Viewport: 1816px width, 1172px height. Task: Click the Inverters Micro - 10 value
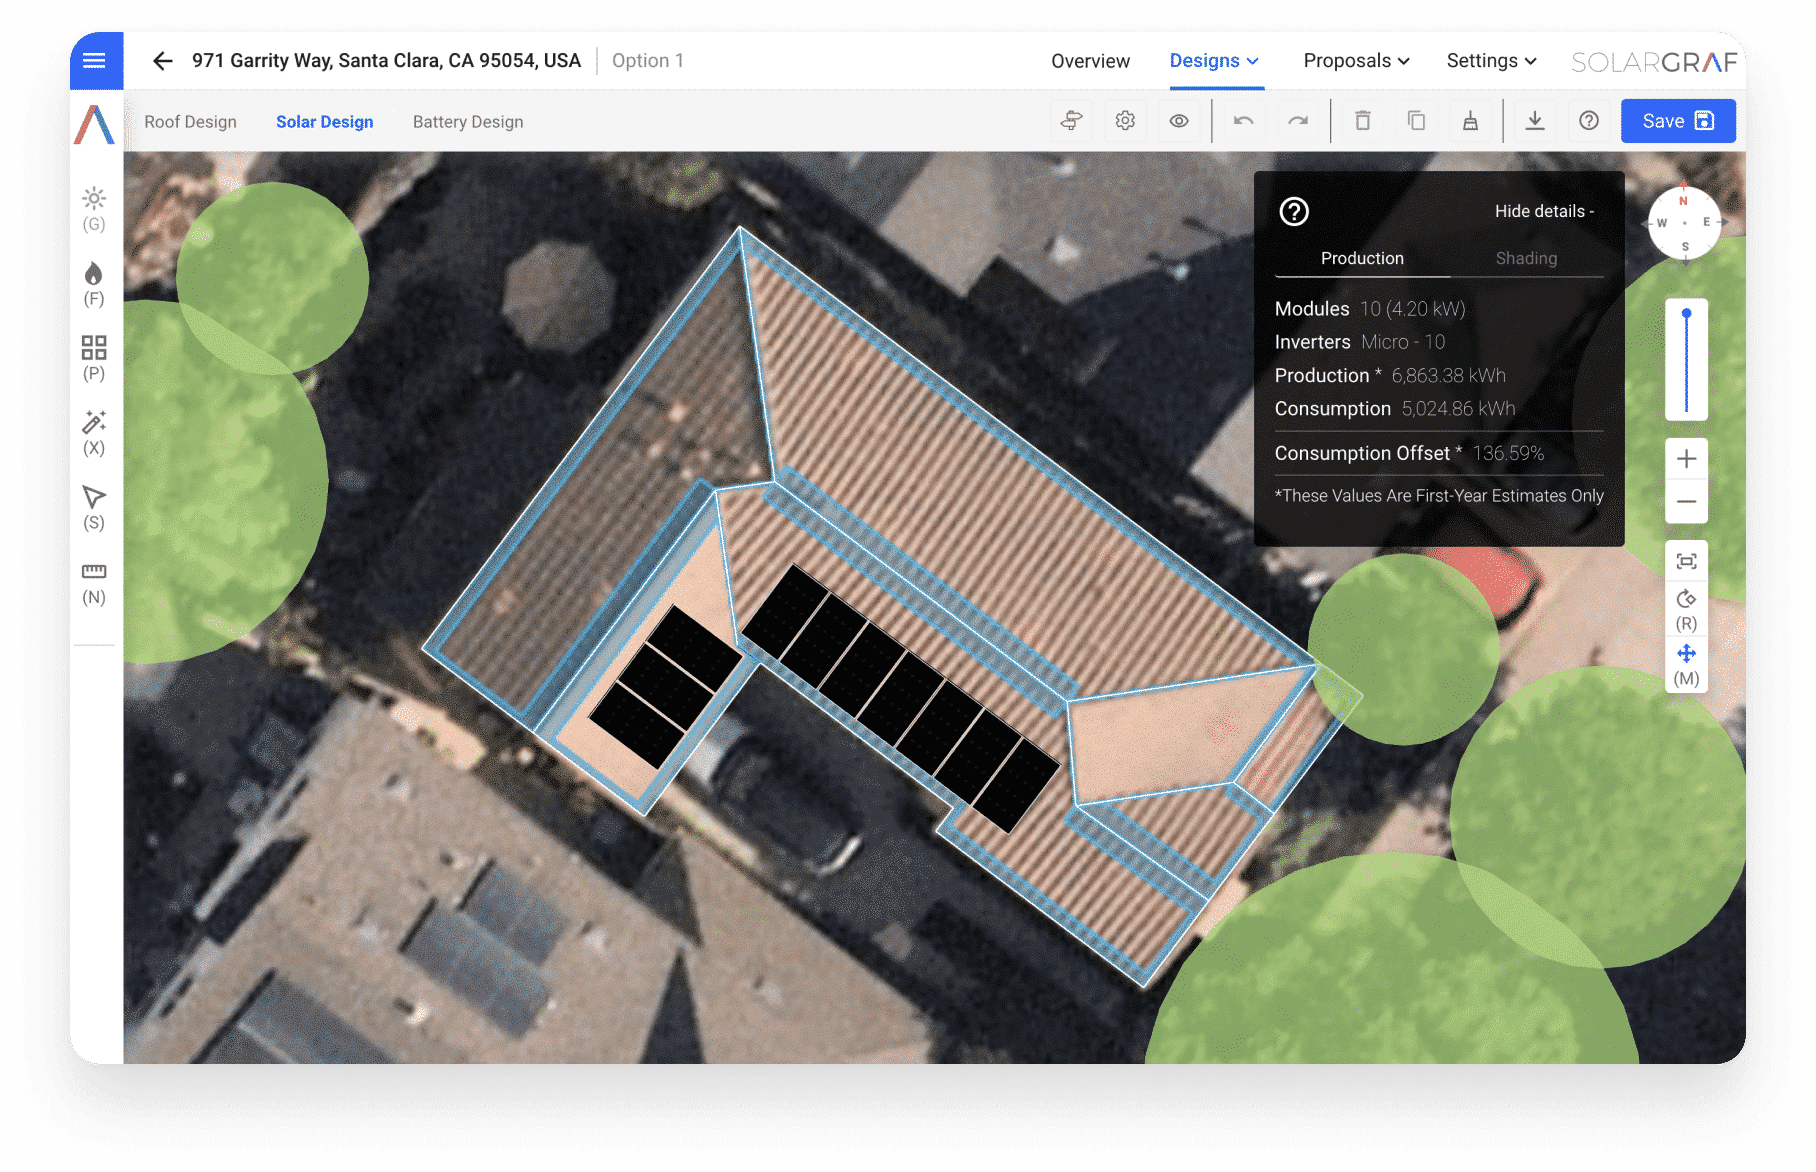tap(1403, 342)
